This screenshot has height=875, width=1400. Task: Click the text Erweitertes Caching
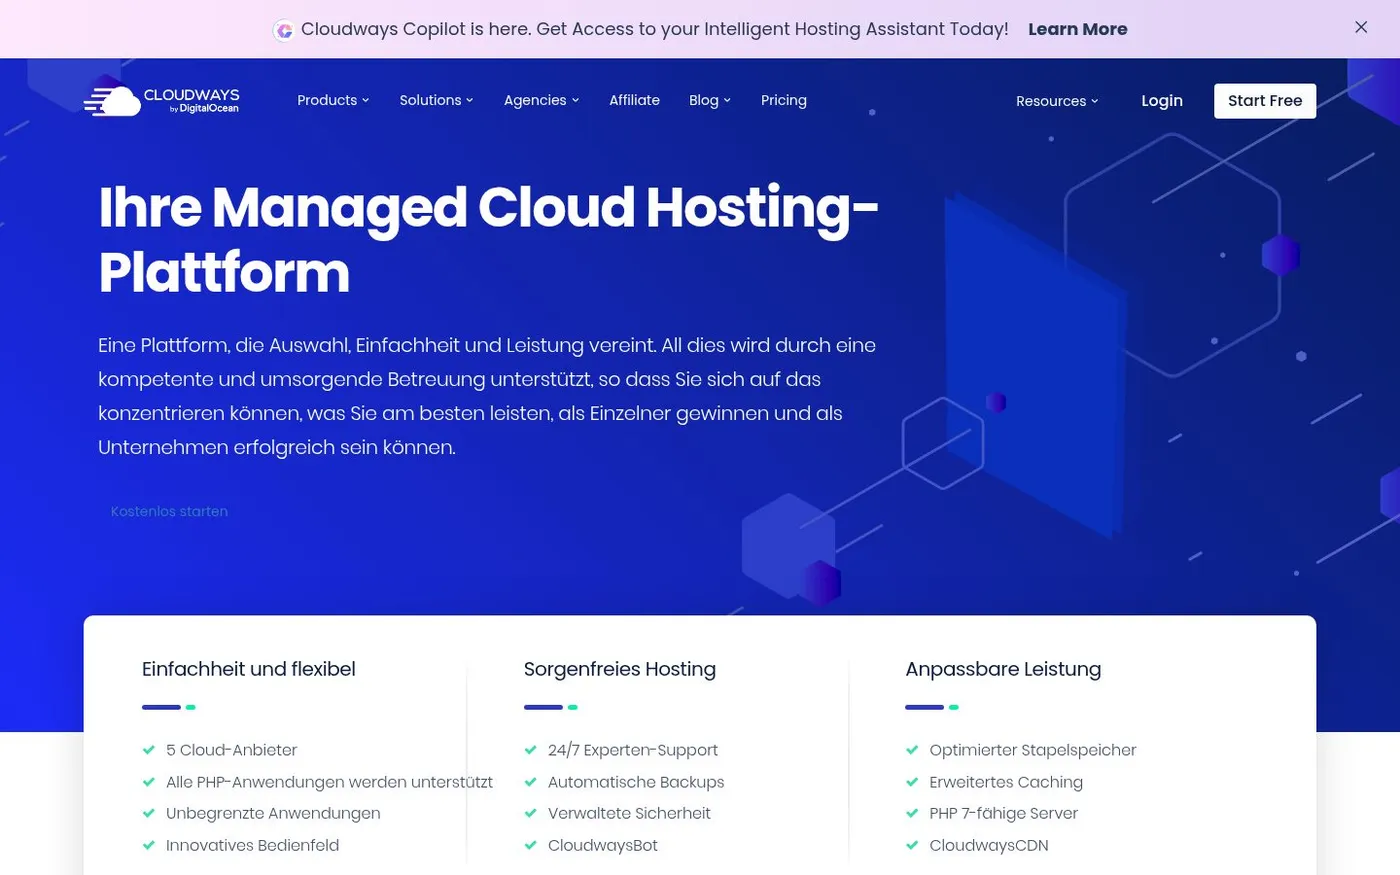(x=1006, y=782)
